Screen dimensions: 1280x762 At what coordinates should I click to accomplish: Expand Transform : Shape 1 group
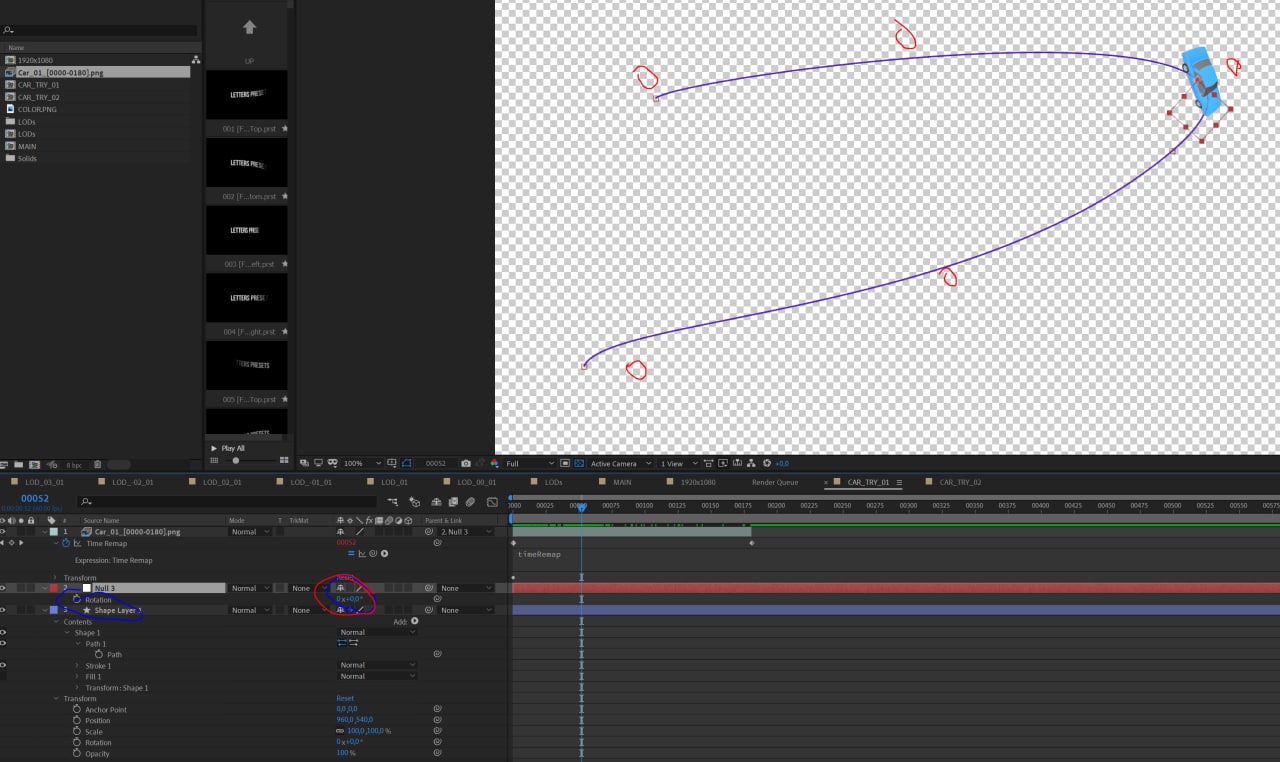point(77,687)
